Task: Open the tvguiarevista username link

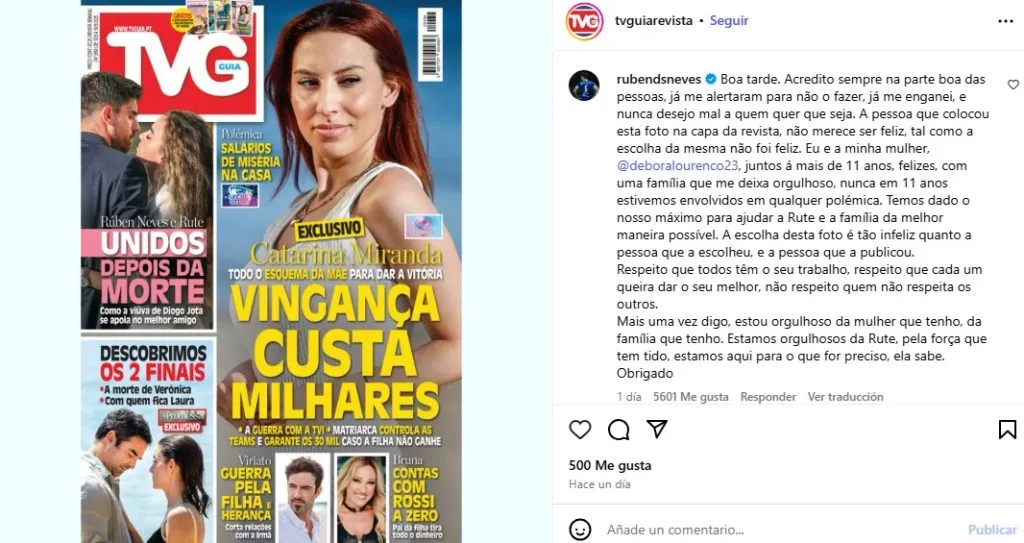Action: pos(653,20)
